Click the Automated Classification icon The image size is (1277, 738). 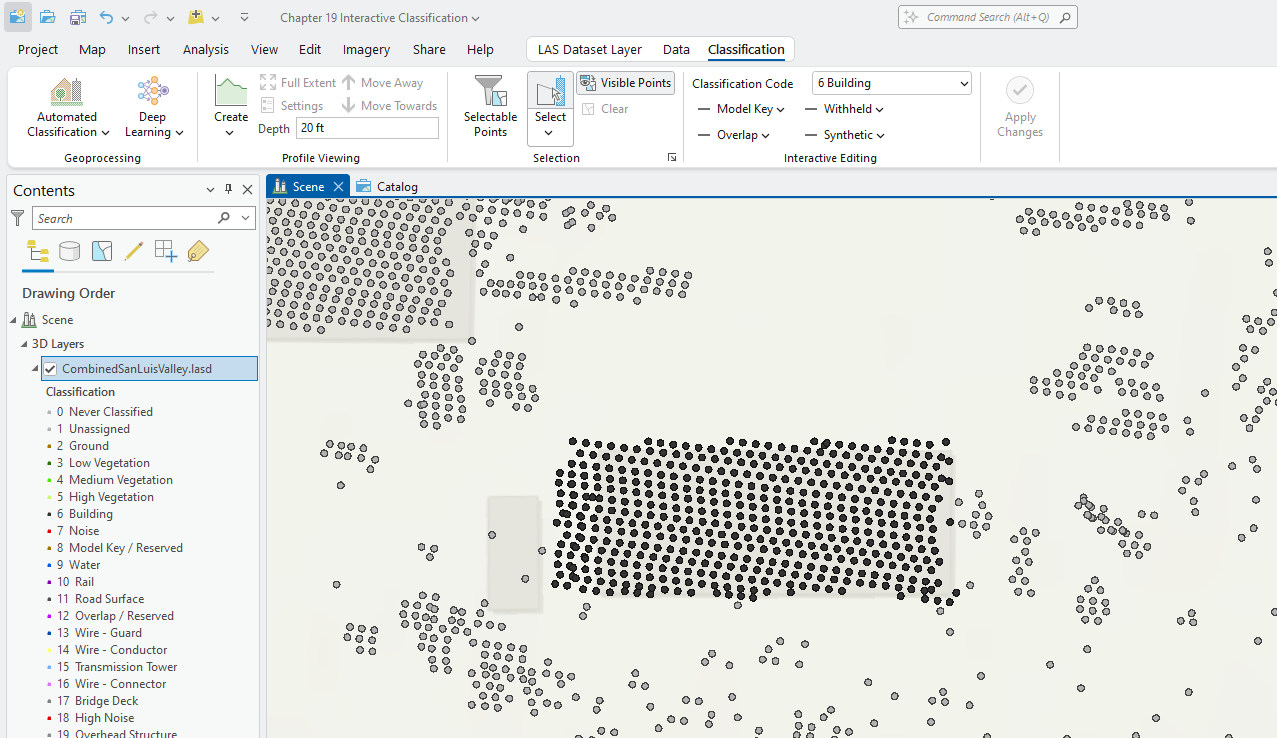coord(67,92)
